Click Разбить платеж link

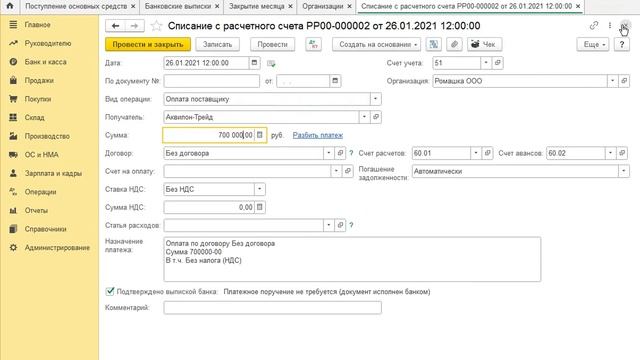(x=318, y=135)
